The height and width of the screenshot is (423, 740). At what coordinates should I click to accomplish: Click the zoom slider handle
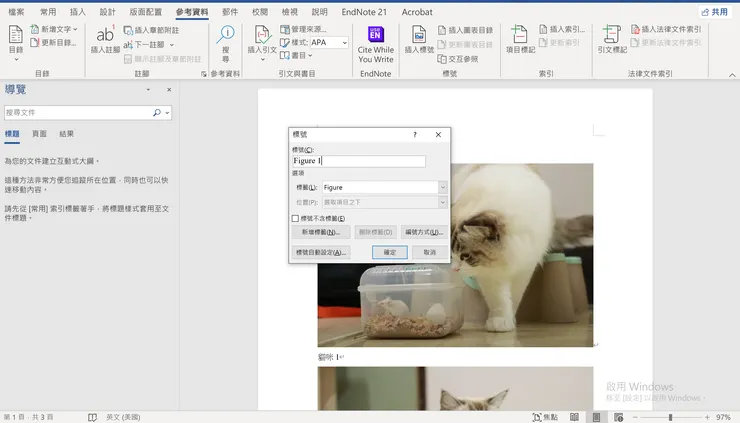pyautogui.click(x=670, y=417)
